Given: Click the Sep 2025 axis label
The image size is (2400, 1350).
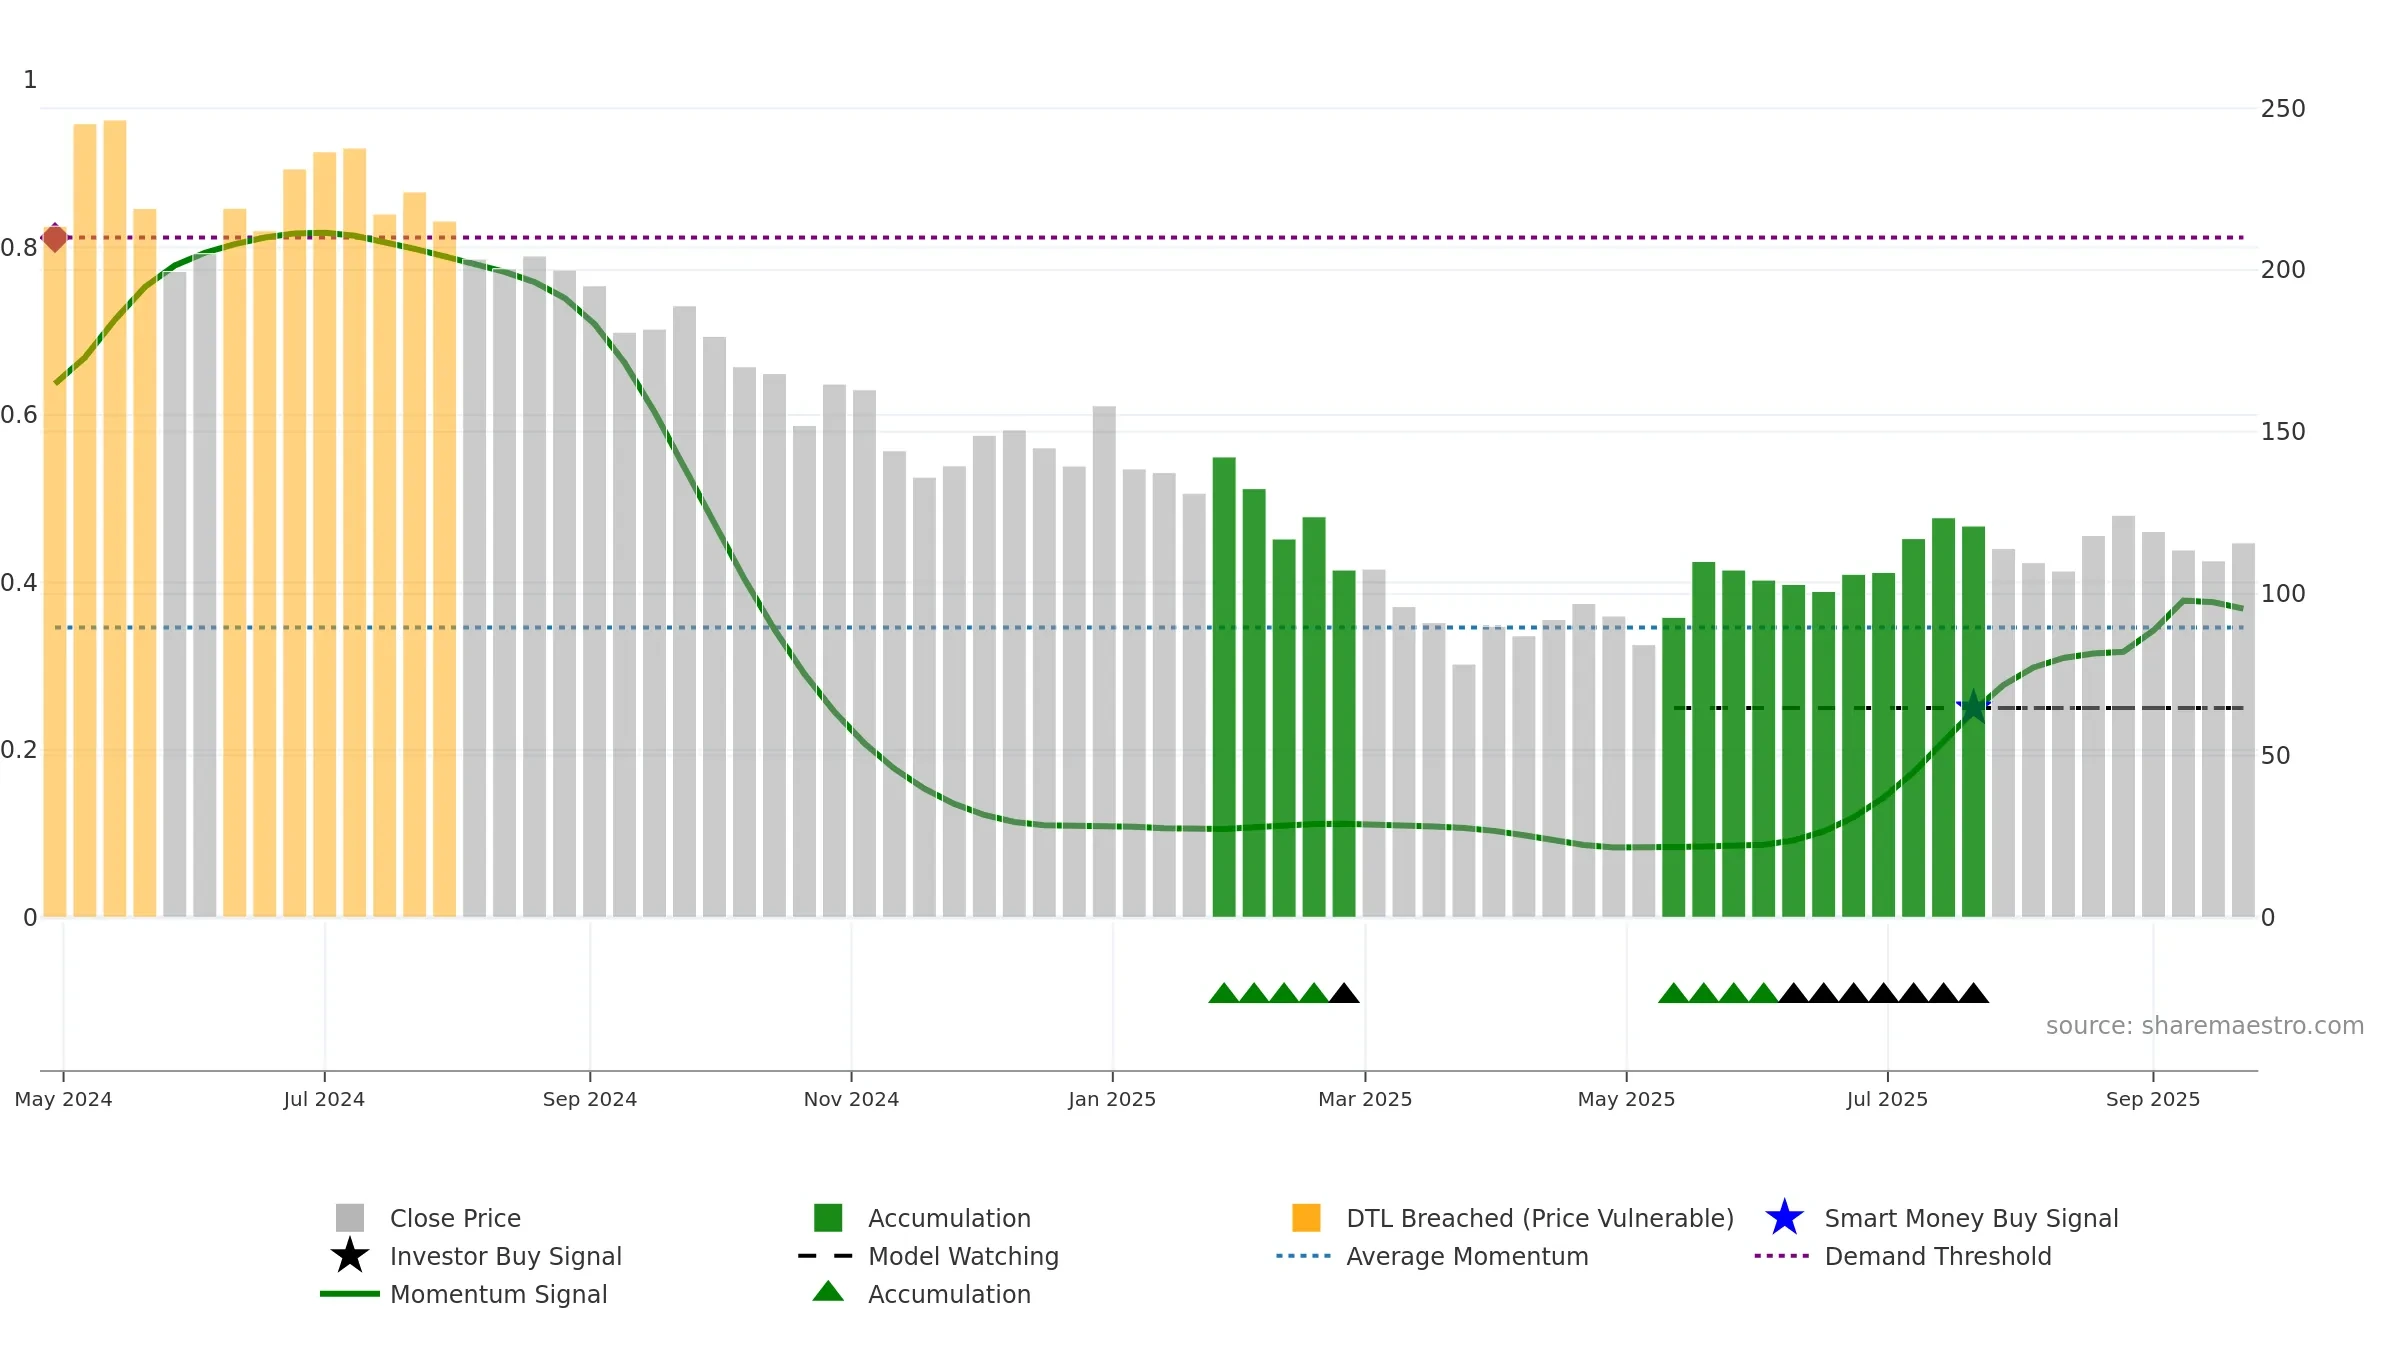Looking at the screenshot, I should click(x=2153, y=1099).
